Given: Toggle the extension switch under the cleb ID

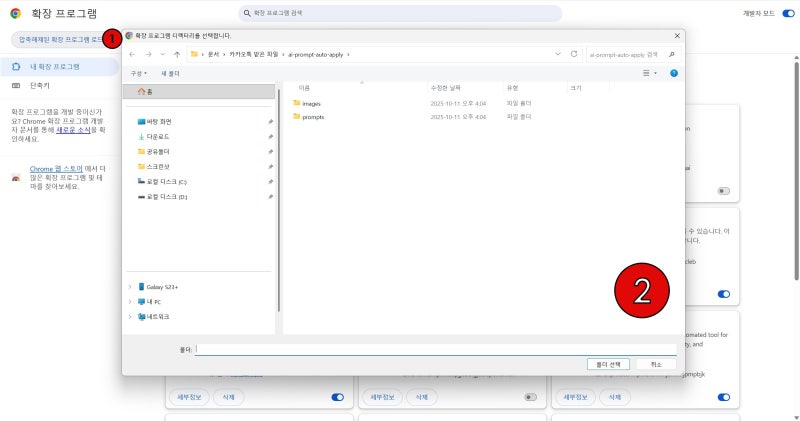Looking at the screenshot, I should 724,294.
